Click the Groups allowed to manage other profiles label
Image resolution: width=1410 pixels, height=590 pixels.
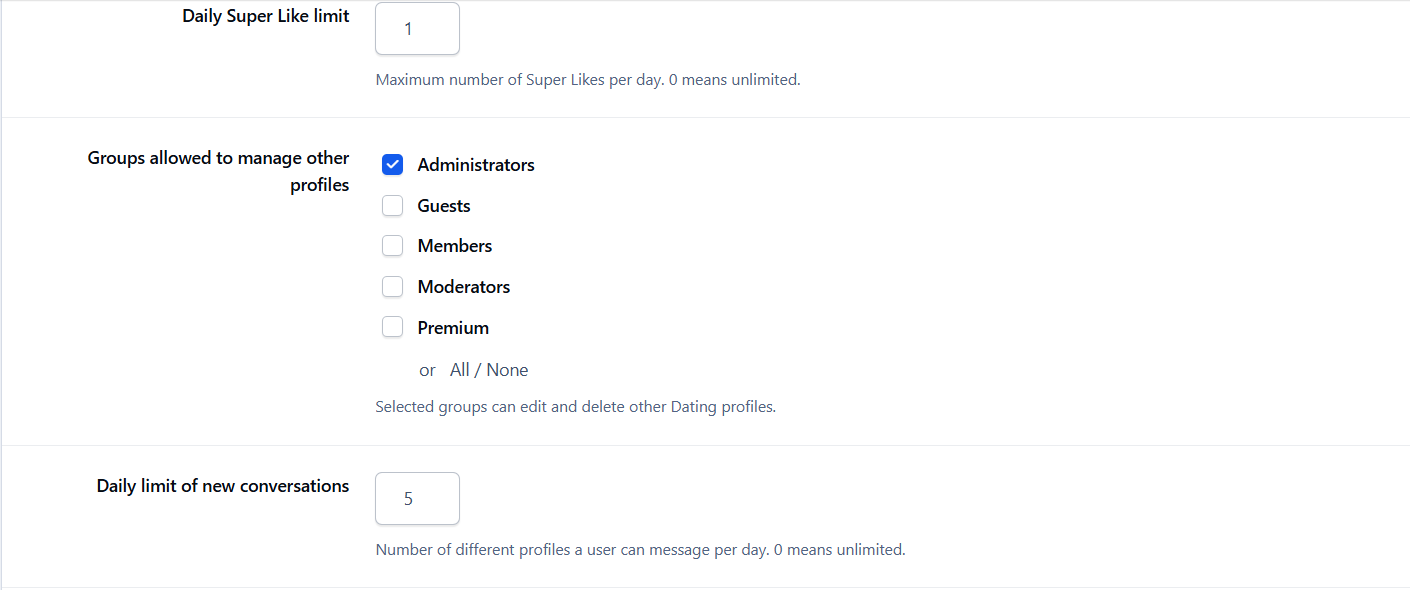(x=219, y=171)
